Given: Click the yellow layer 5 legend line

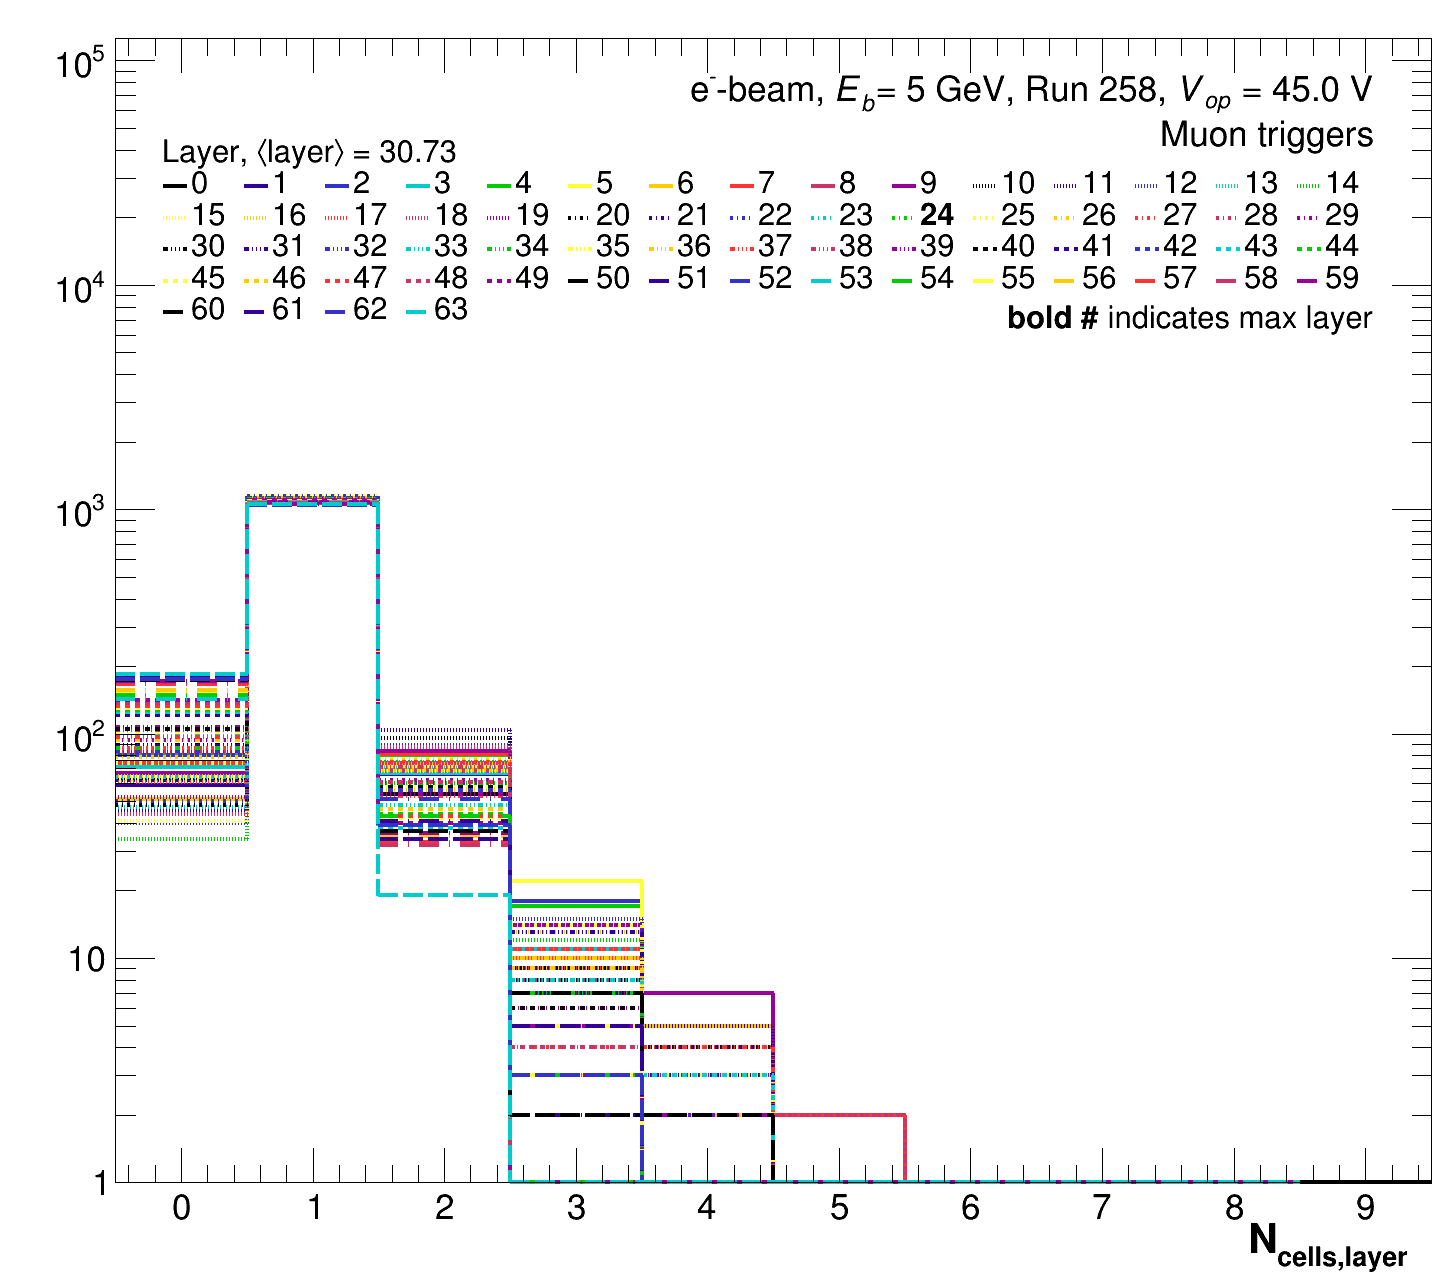Looking at the screenshot, I should (x=578, y=184).
